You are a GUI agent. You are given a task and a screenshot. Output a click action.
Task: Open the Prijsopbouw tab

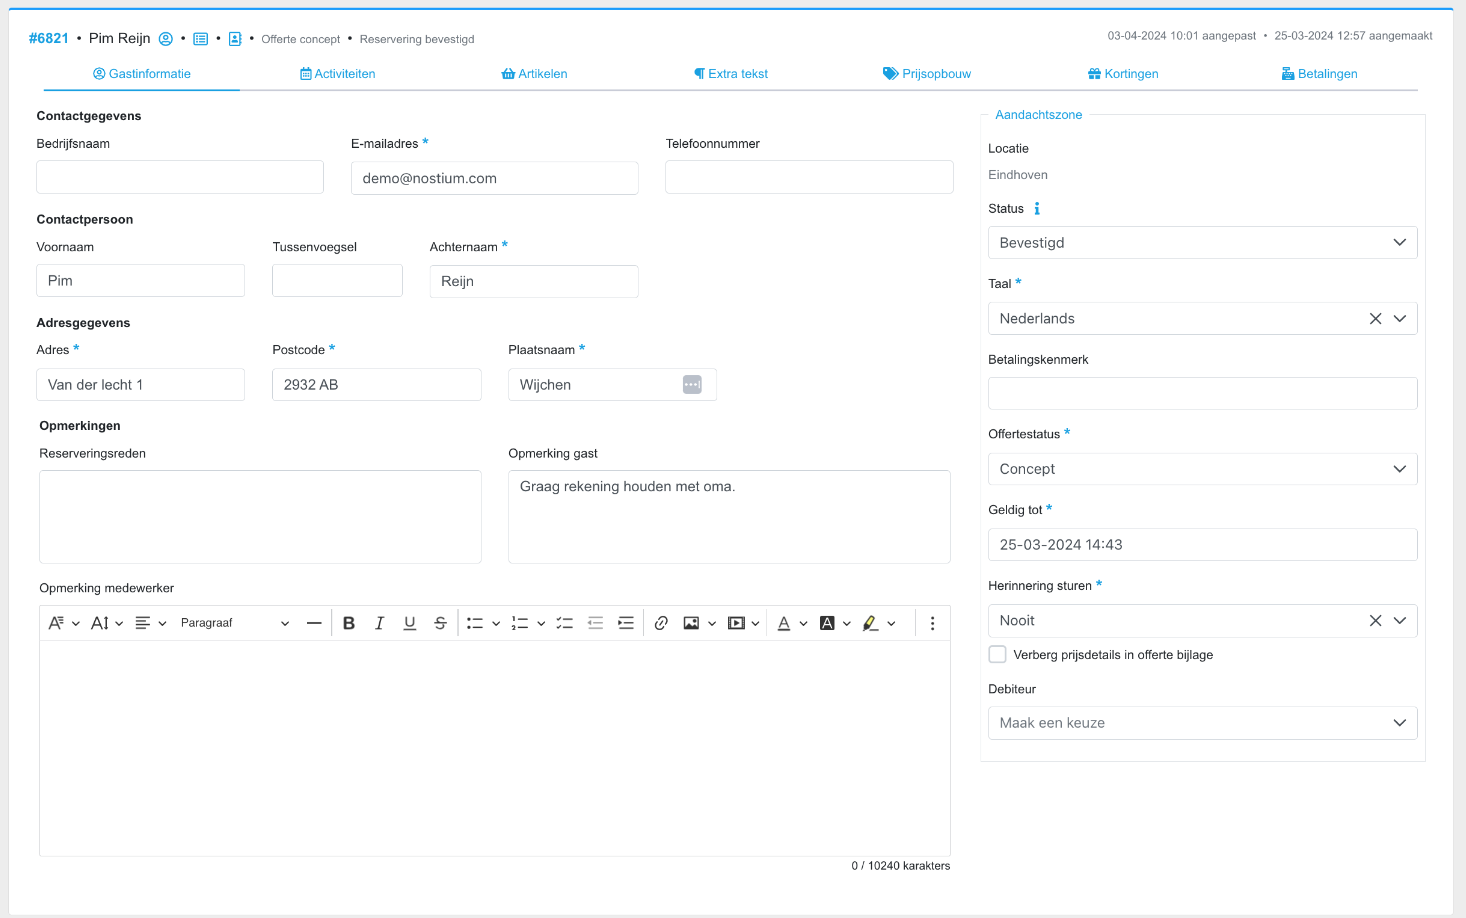(927, 74)
